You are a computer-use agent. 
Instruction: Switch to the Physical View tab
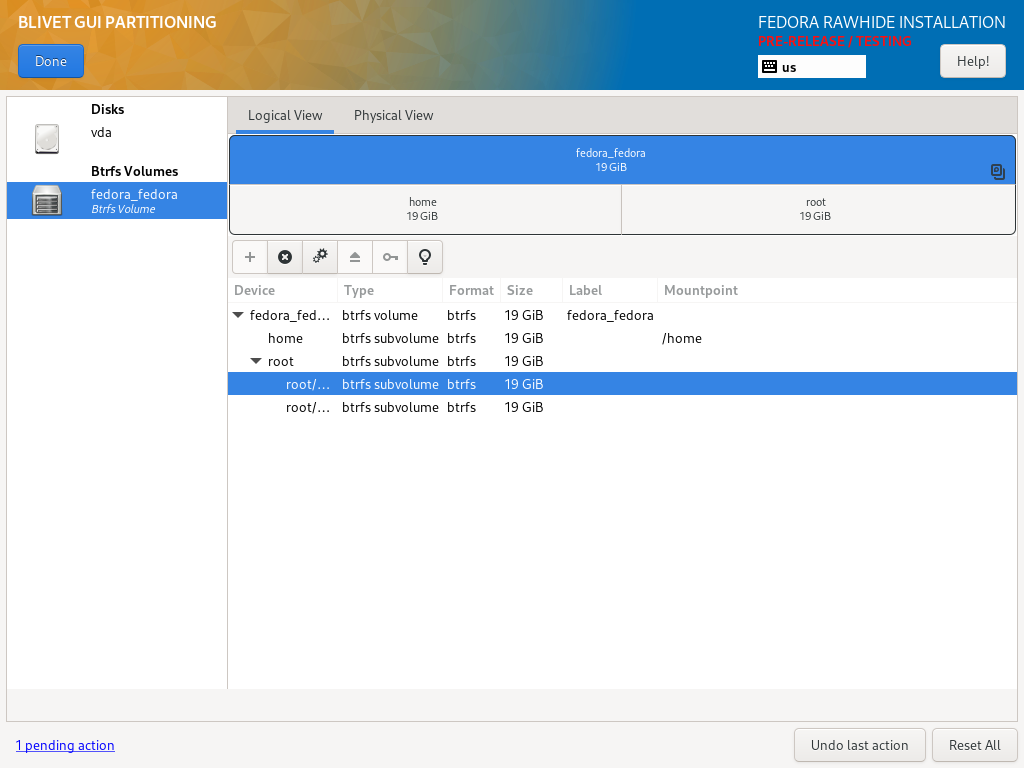pos(393,116)
